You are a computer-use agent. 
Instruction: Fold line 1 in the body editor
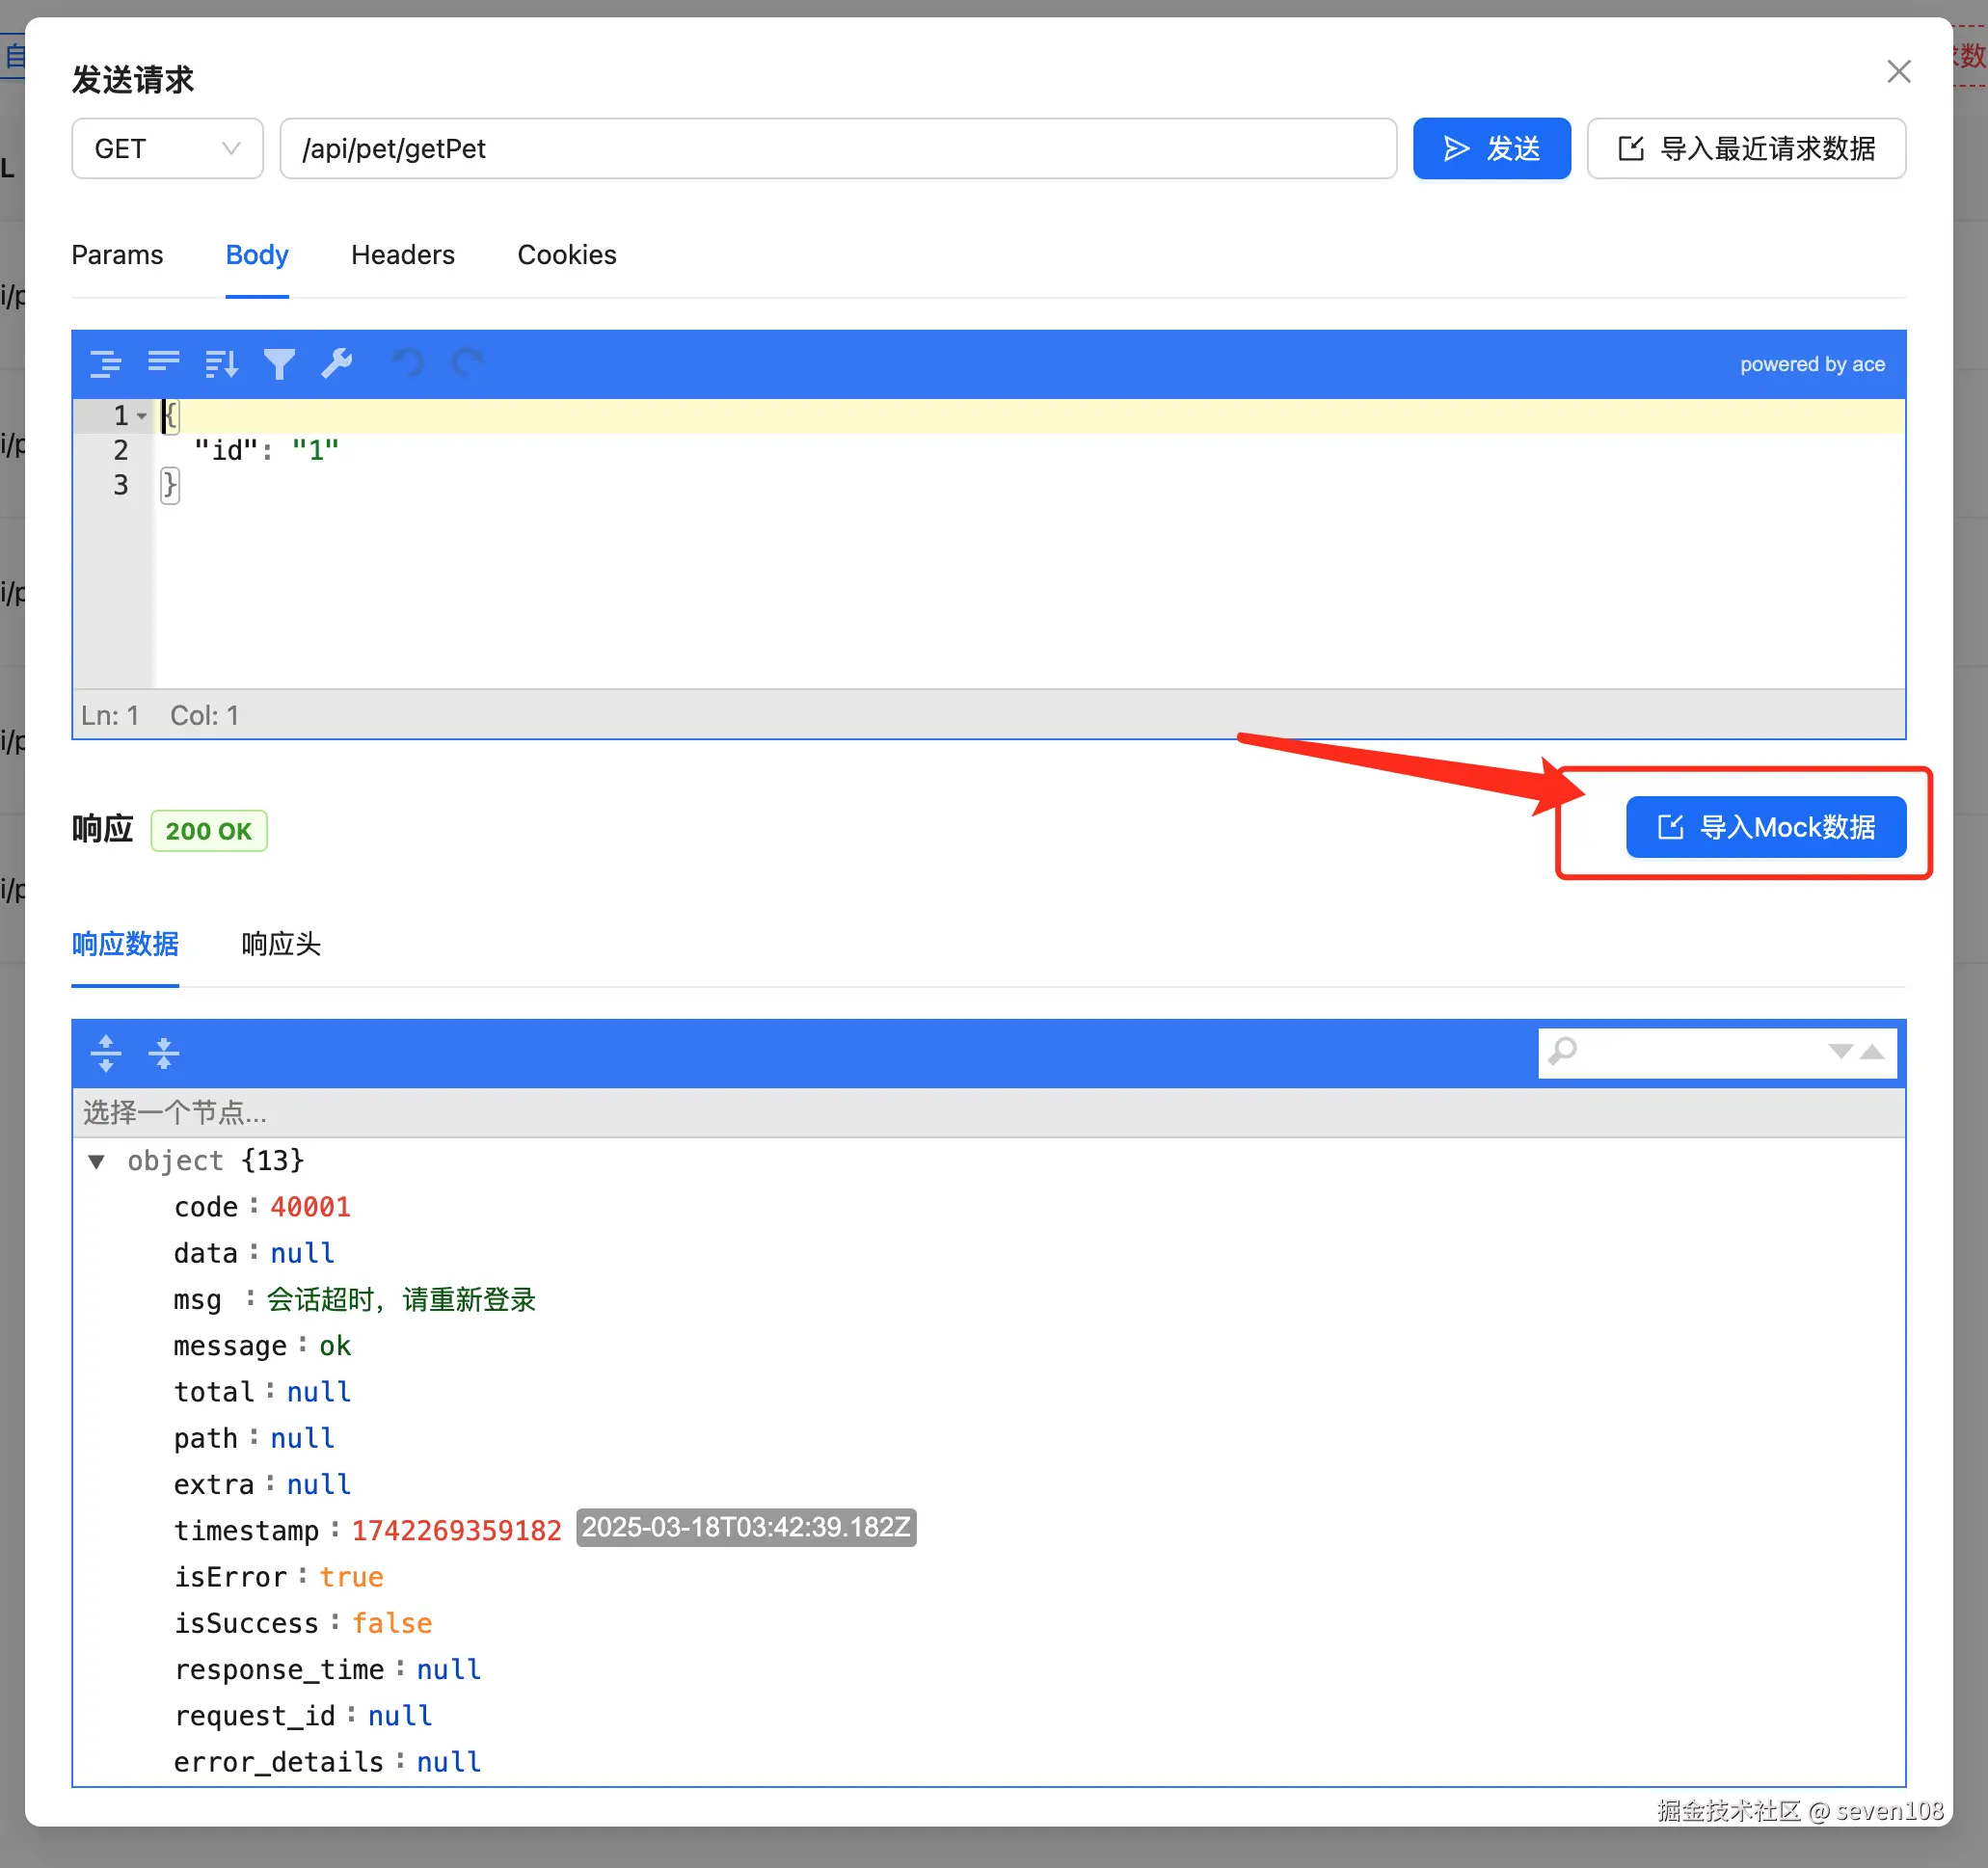[x=142, y=416]
